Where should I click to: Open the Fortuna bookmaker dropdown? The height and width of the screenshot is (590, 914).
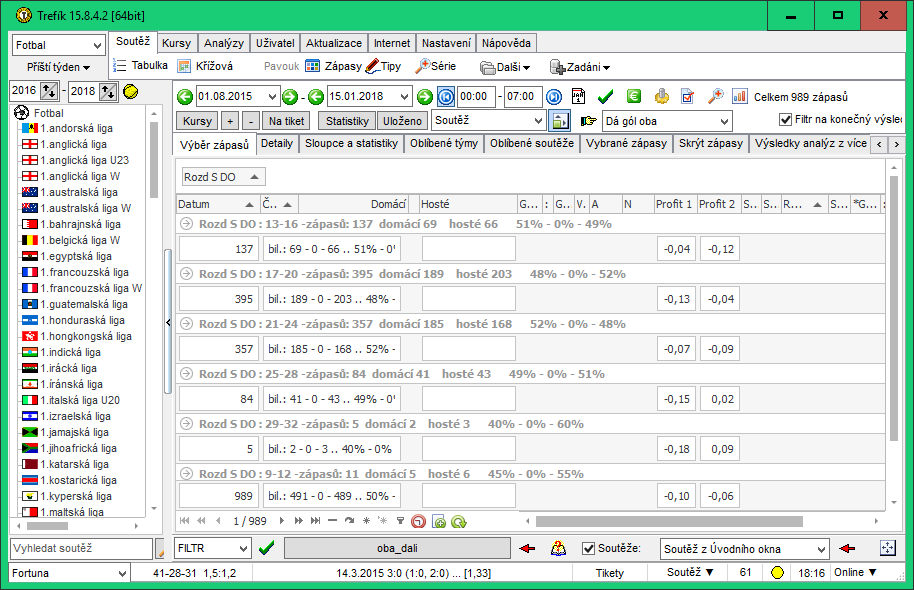[x=69, y=573]
